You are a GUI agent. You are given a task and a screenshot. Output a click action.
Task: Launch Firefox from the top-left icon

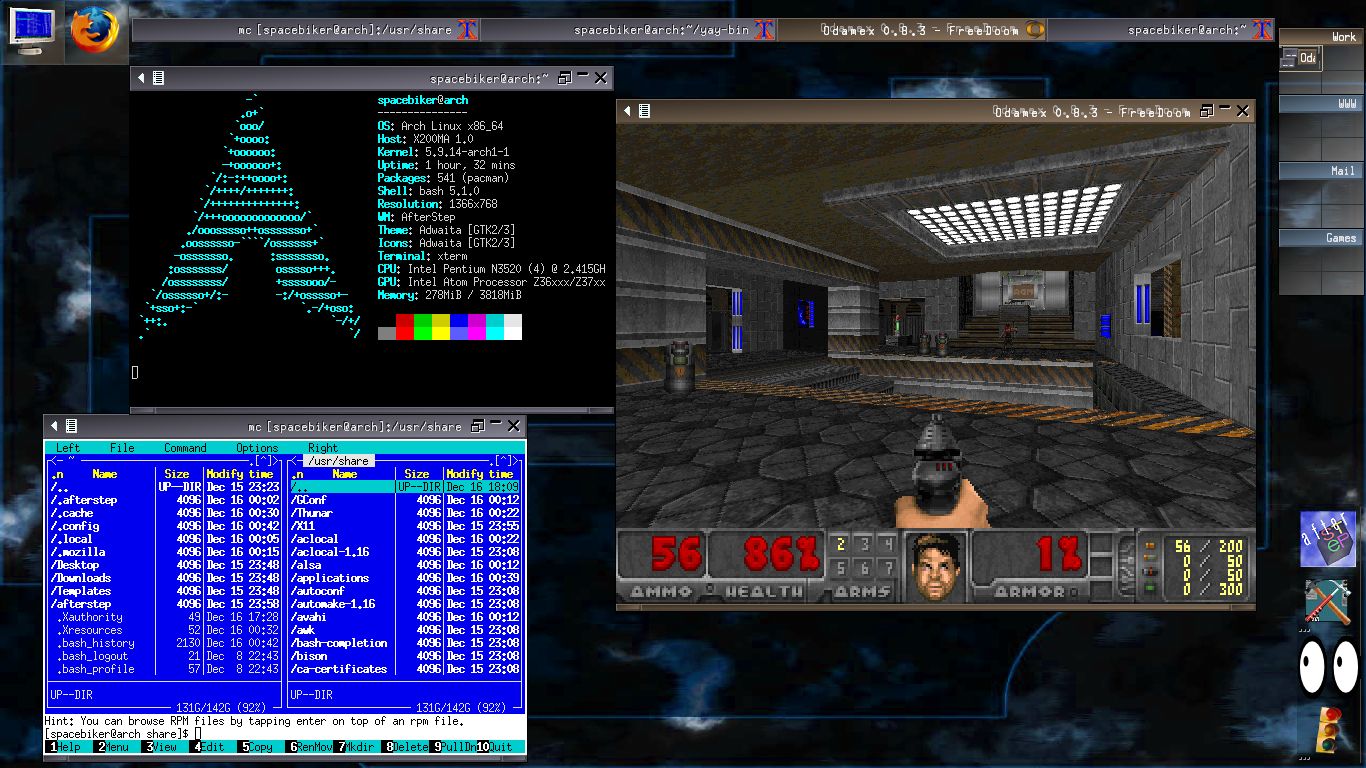pyautogui.click(x=95, y=30)
